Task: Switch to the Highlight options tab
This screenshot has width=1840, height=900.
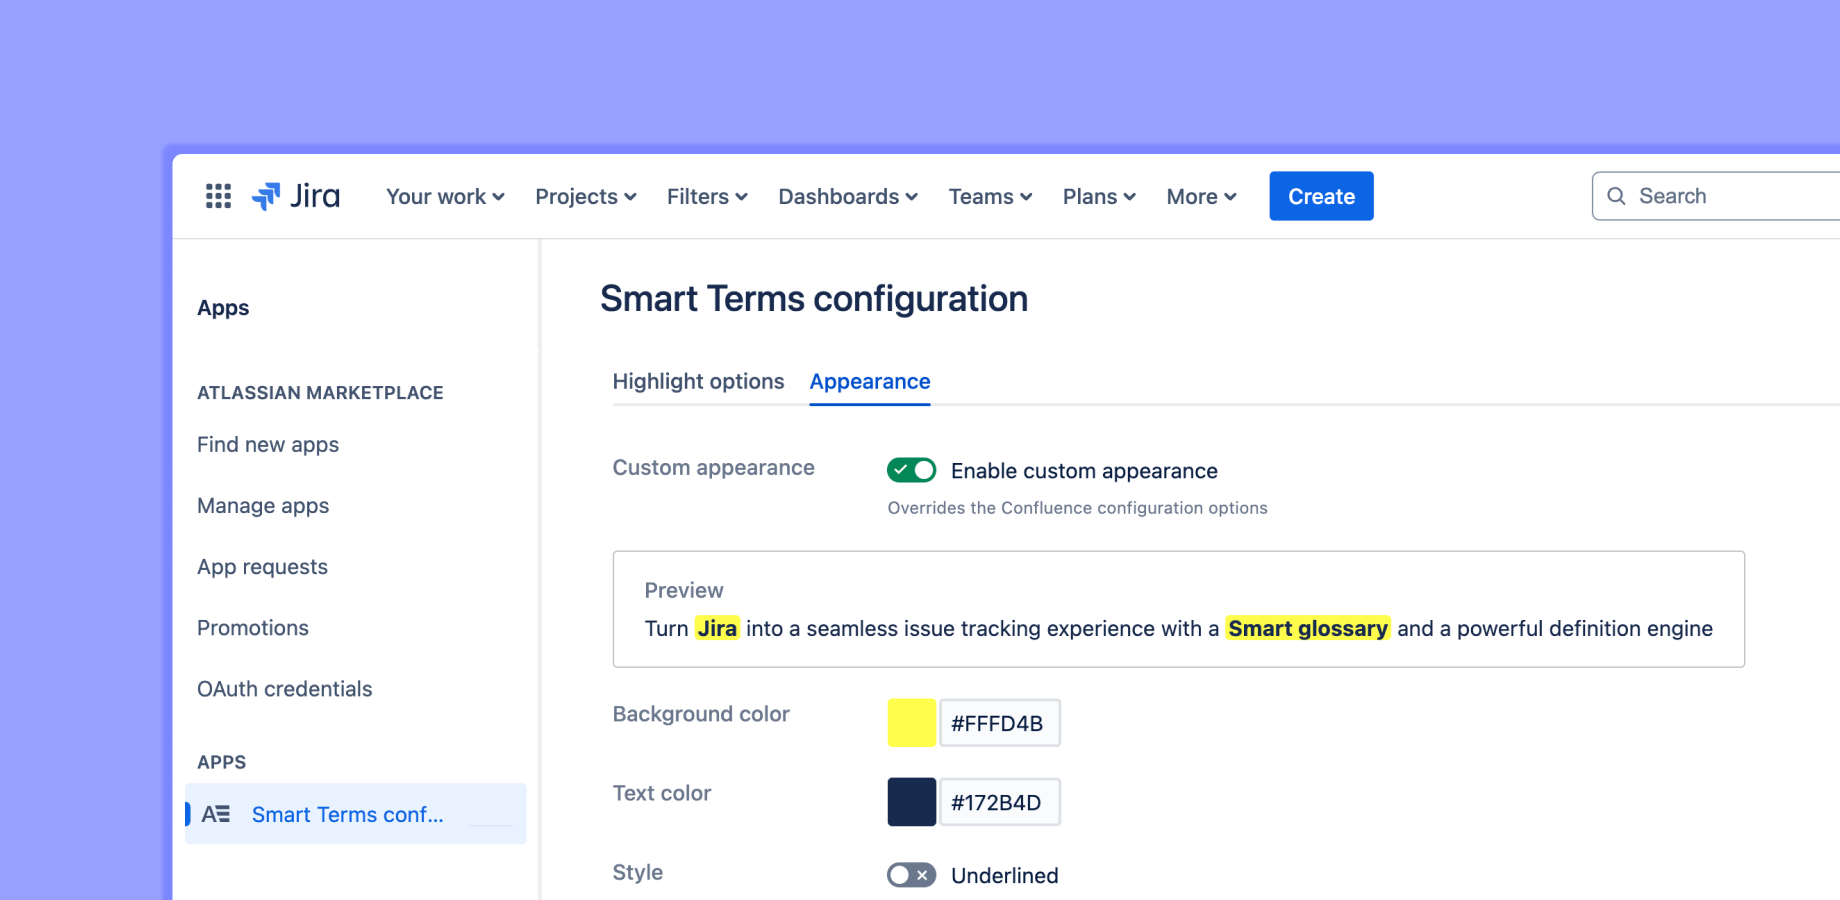Action: pyautogui.click(x=698, y=381)
